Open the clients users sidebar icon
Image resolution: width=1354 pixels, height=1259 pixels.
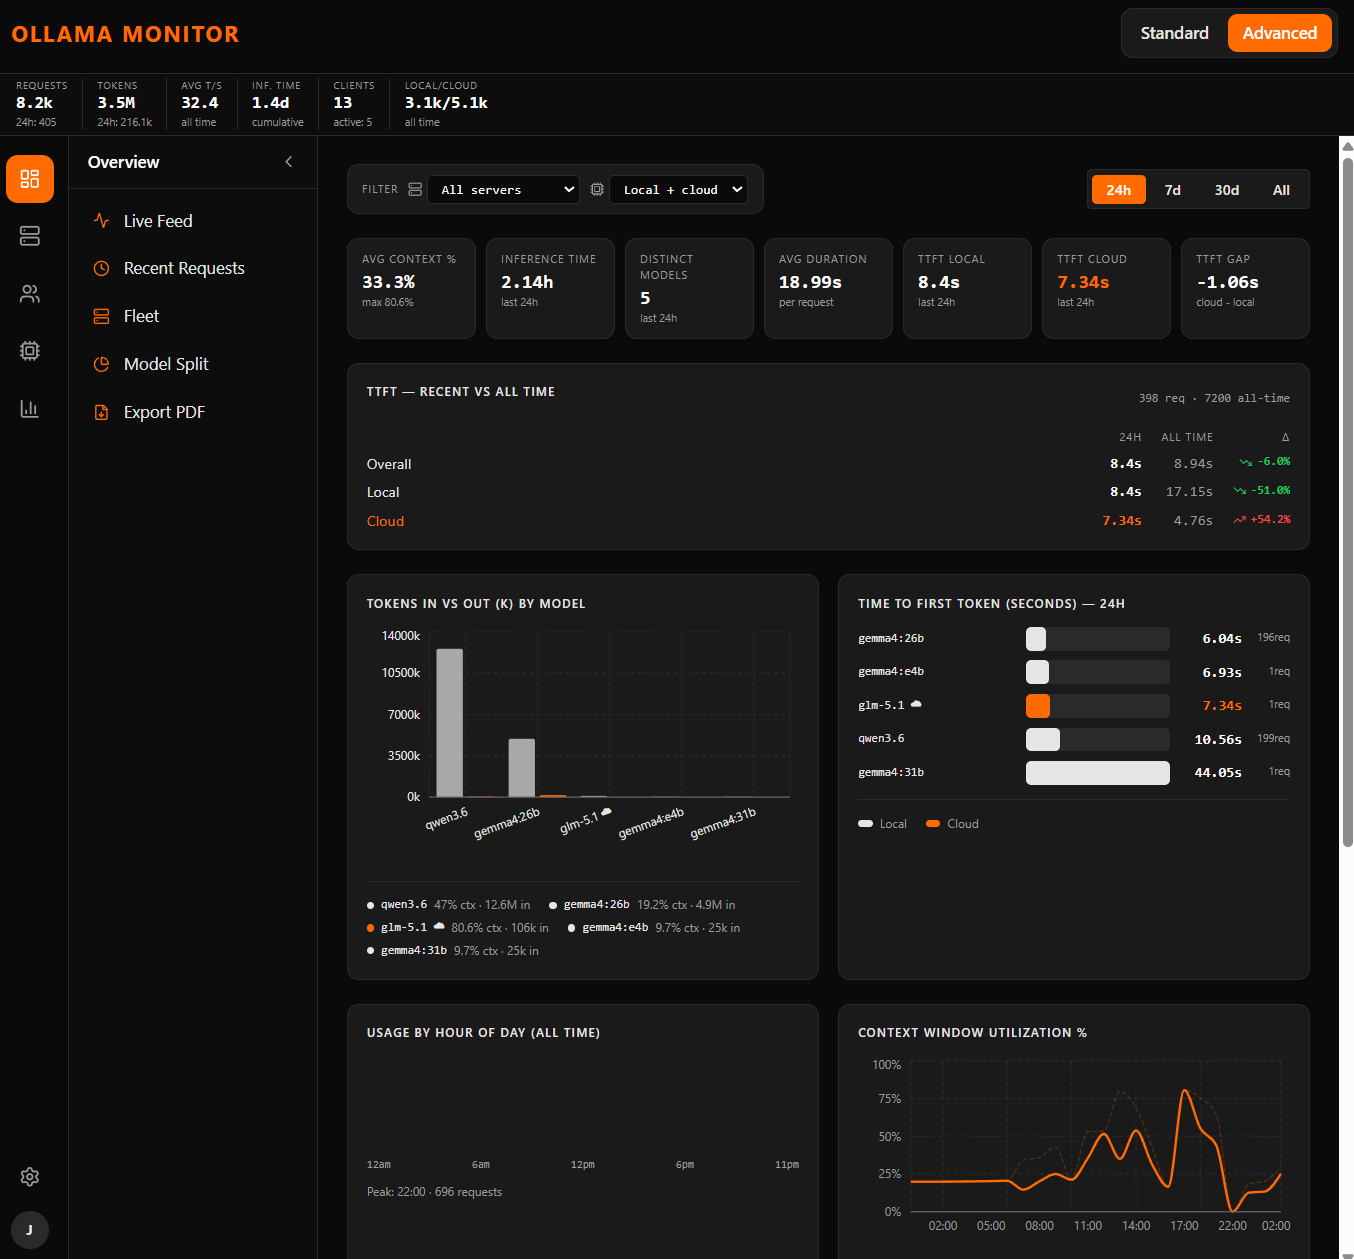click(30, 294)
